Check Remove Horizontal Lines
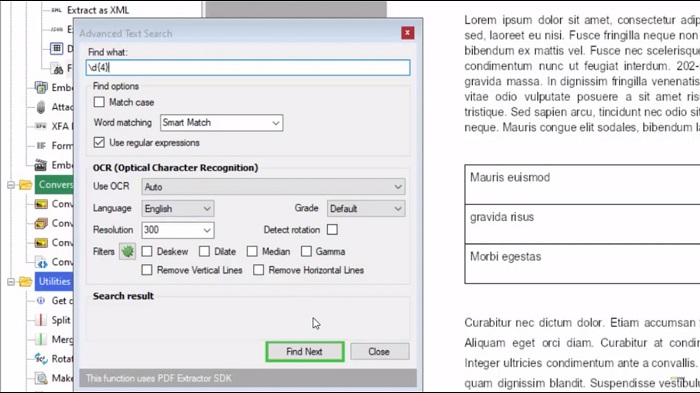 pyautogui.click(x=258, y=270)
